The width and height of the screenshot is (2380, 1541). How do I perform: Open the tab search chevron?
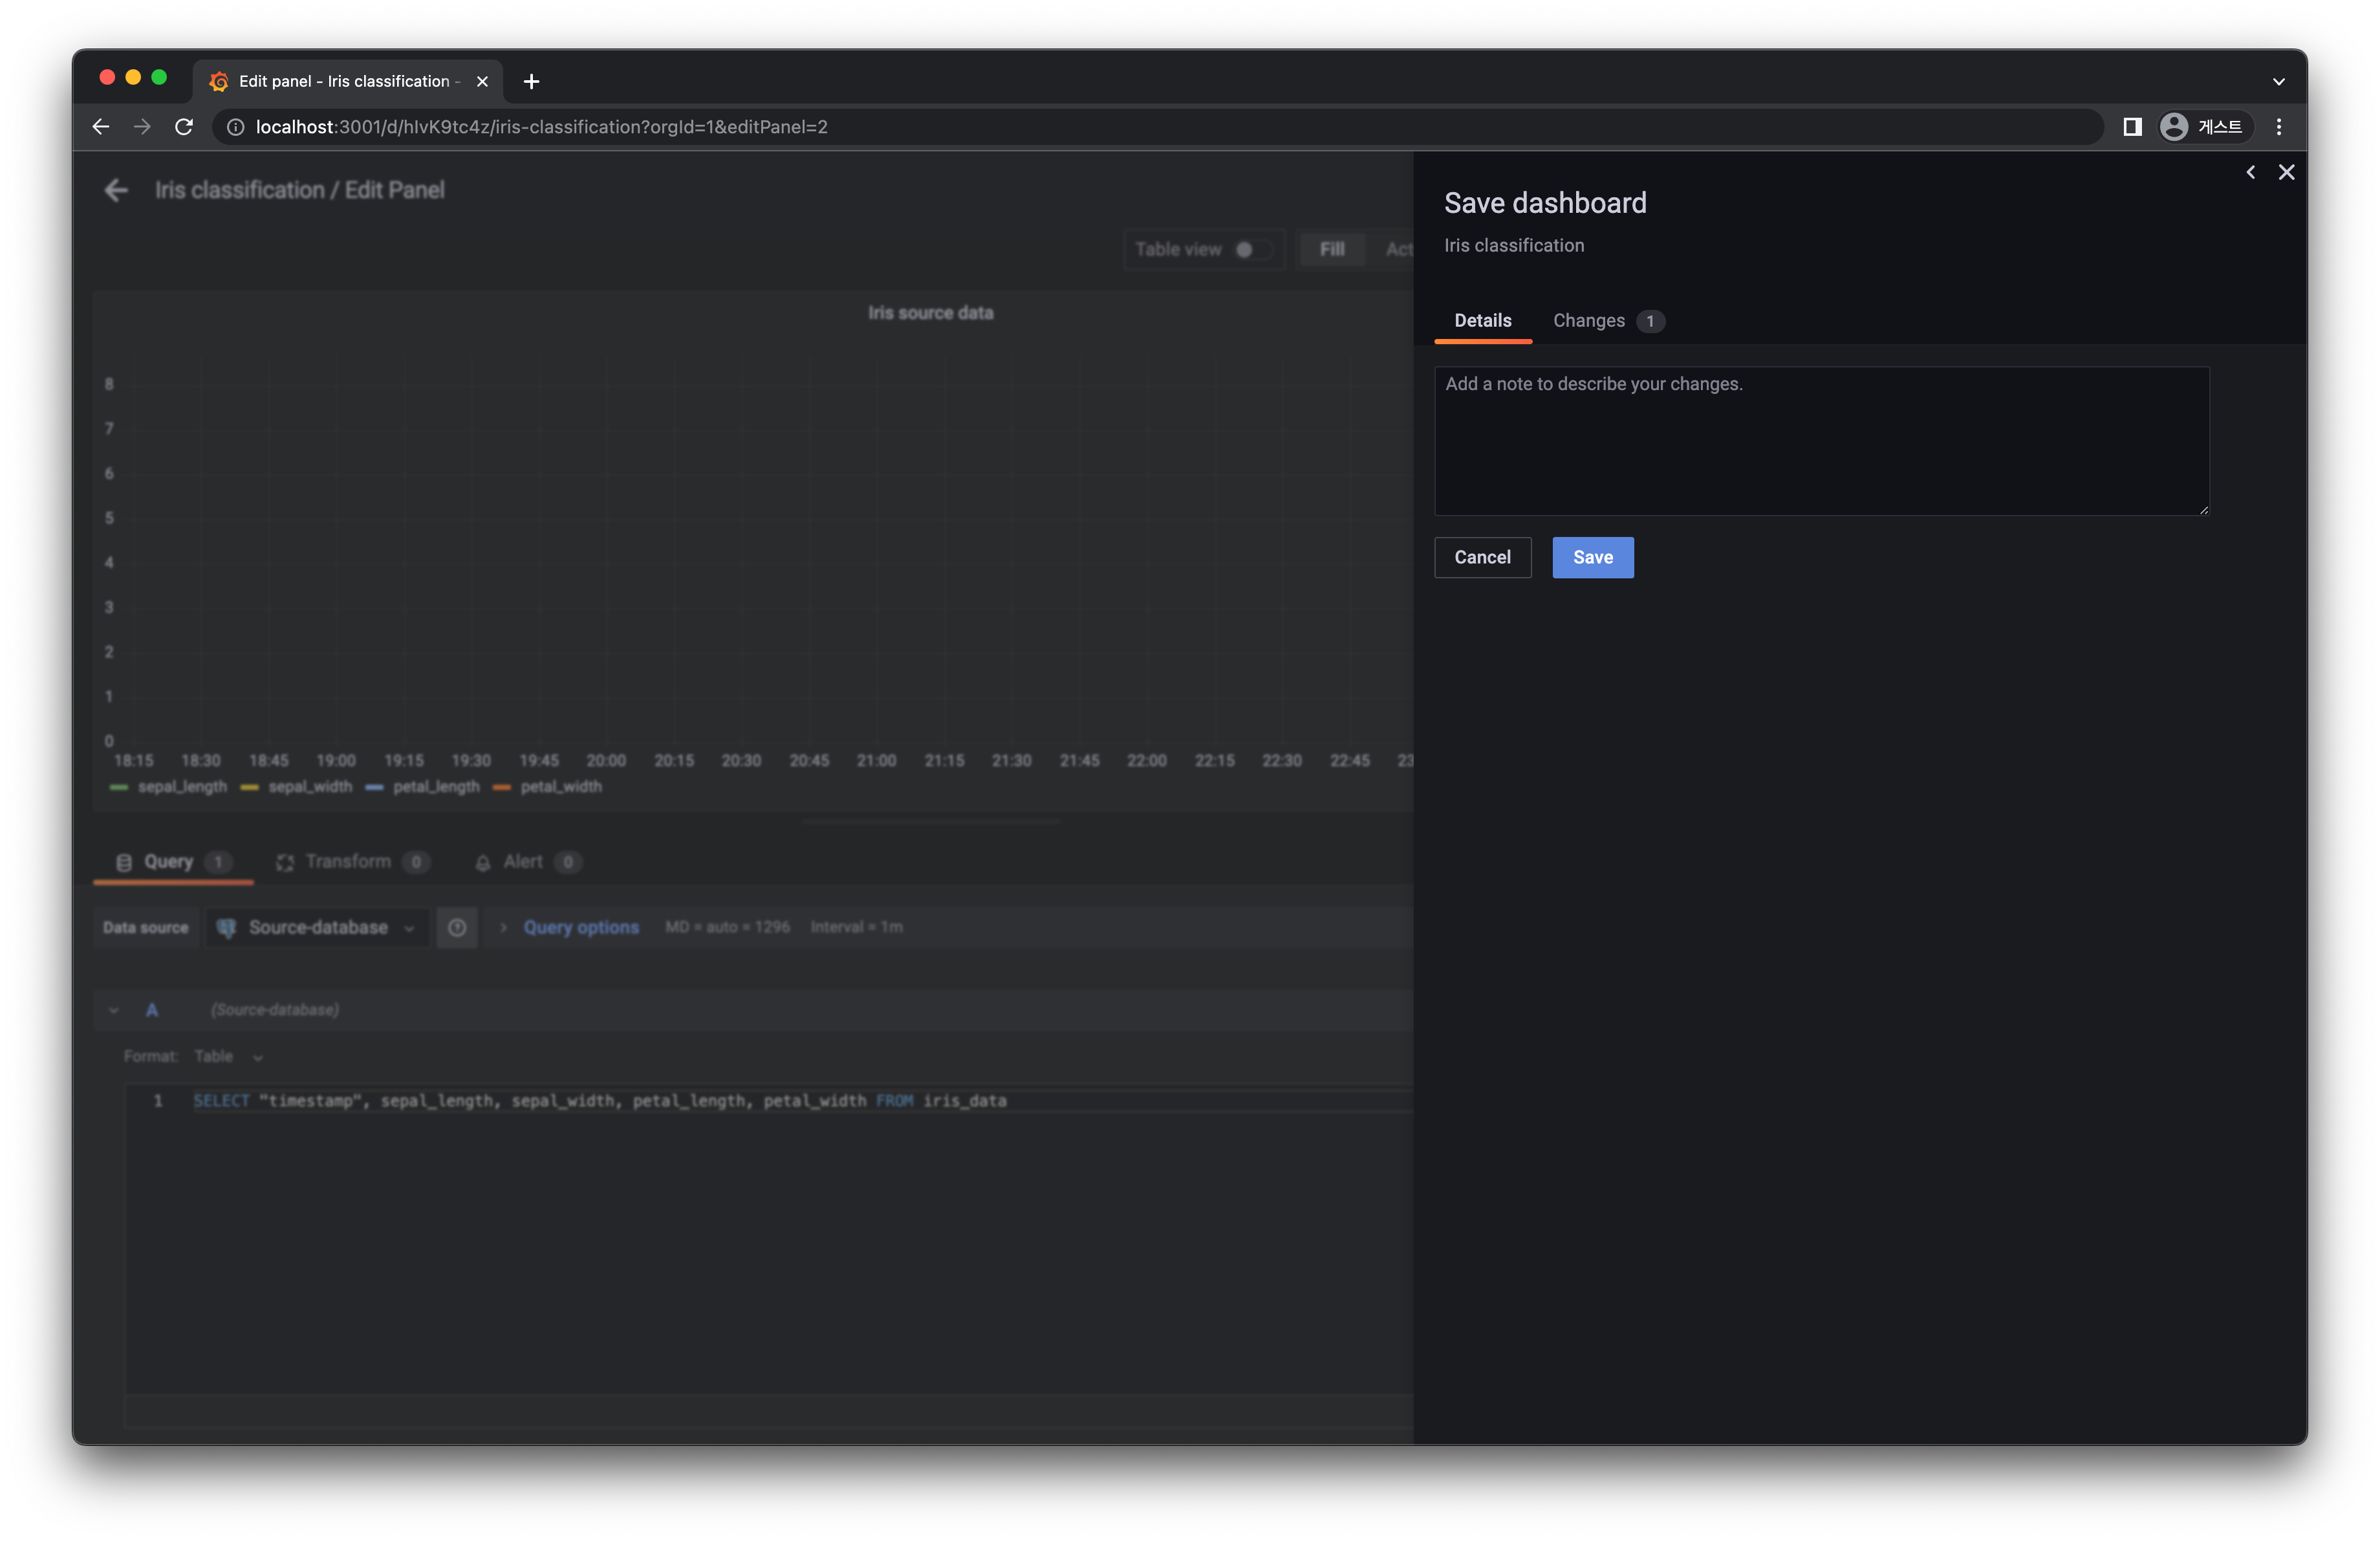2279,81
